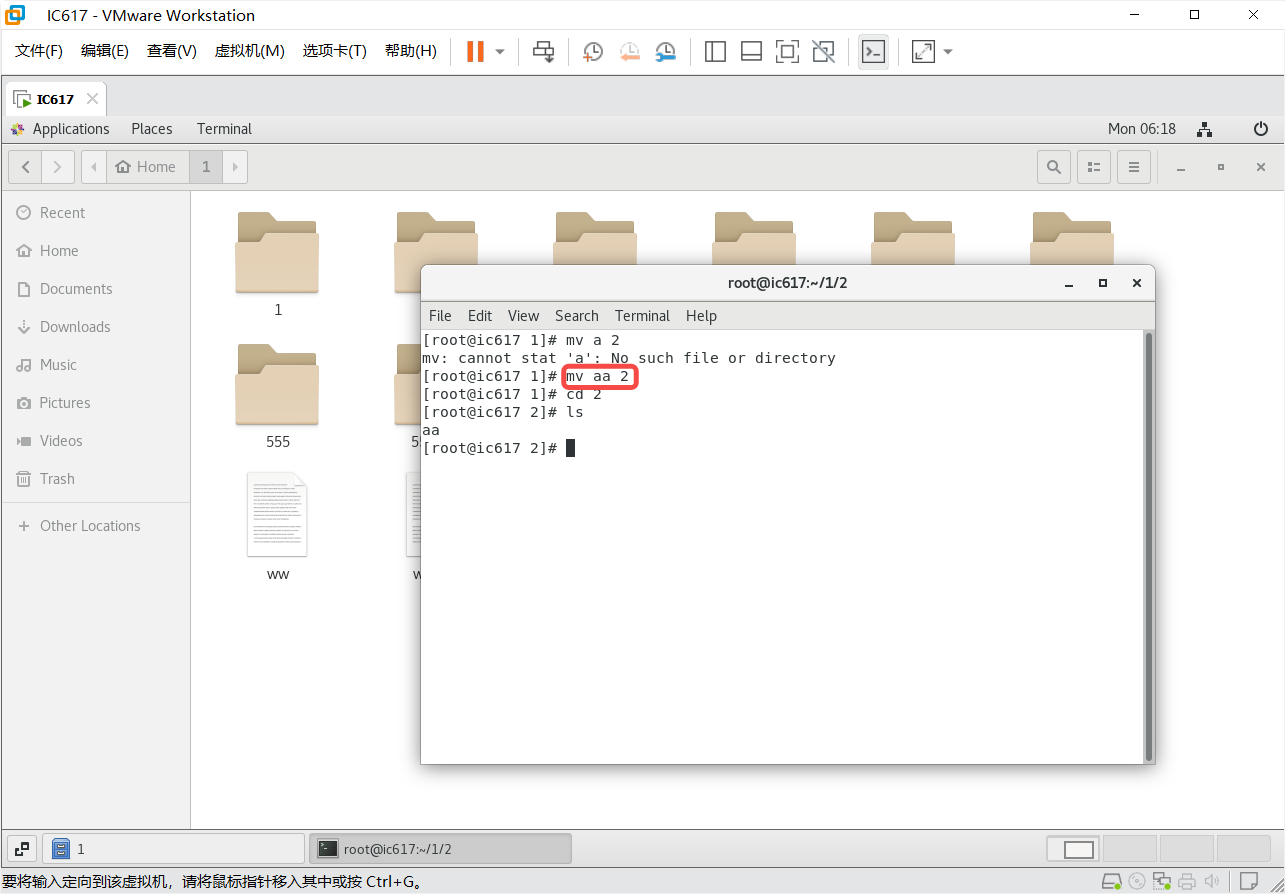
Task: Enter full screen mode icon in VMware toolbar
Action: tap(787, 51)
